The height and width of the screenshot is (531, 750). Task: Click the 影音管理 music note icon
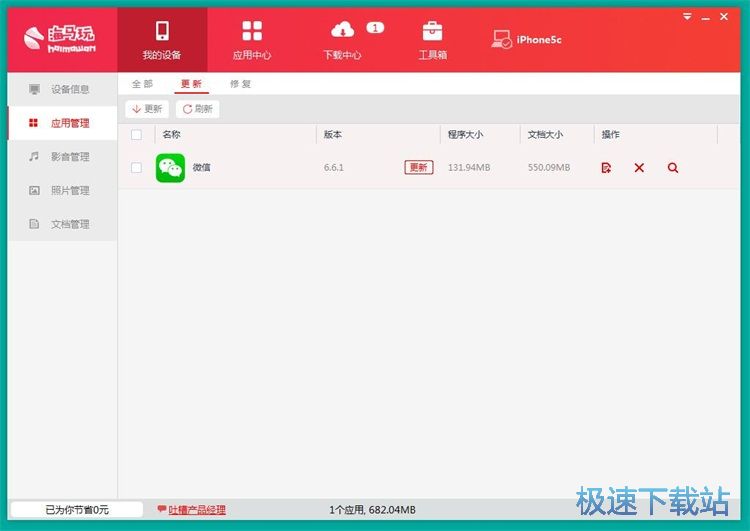coord(34,156)
